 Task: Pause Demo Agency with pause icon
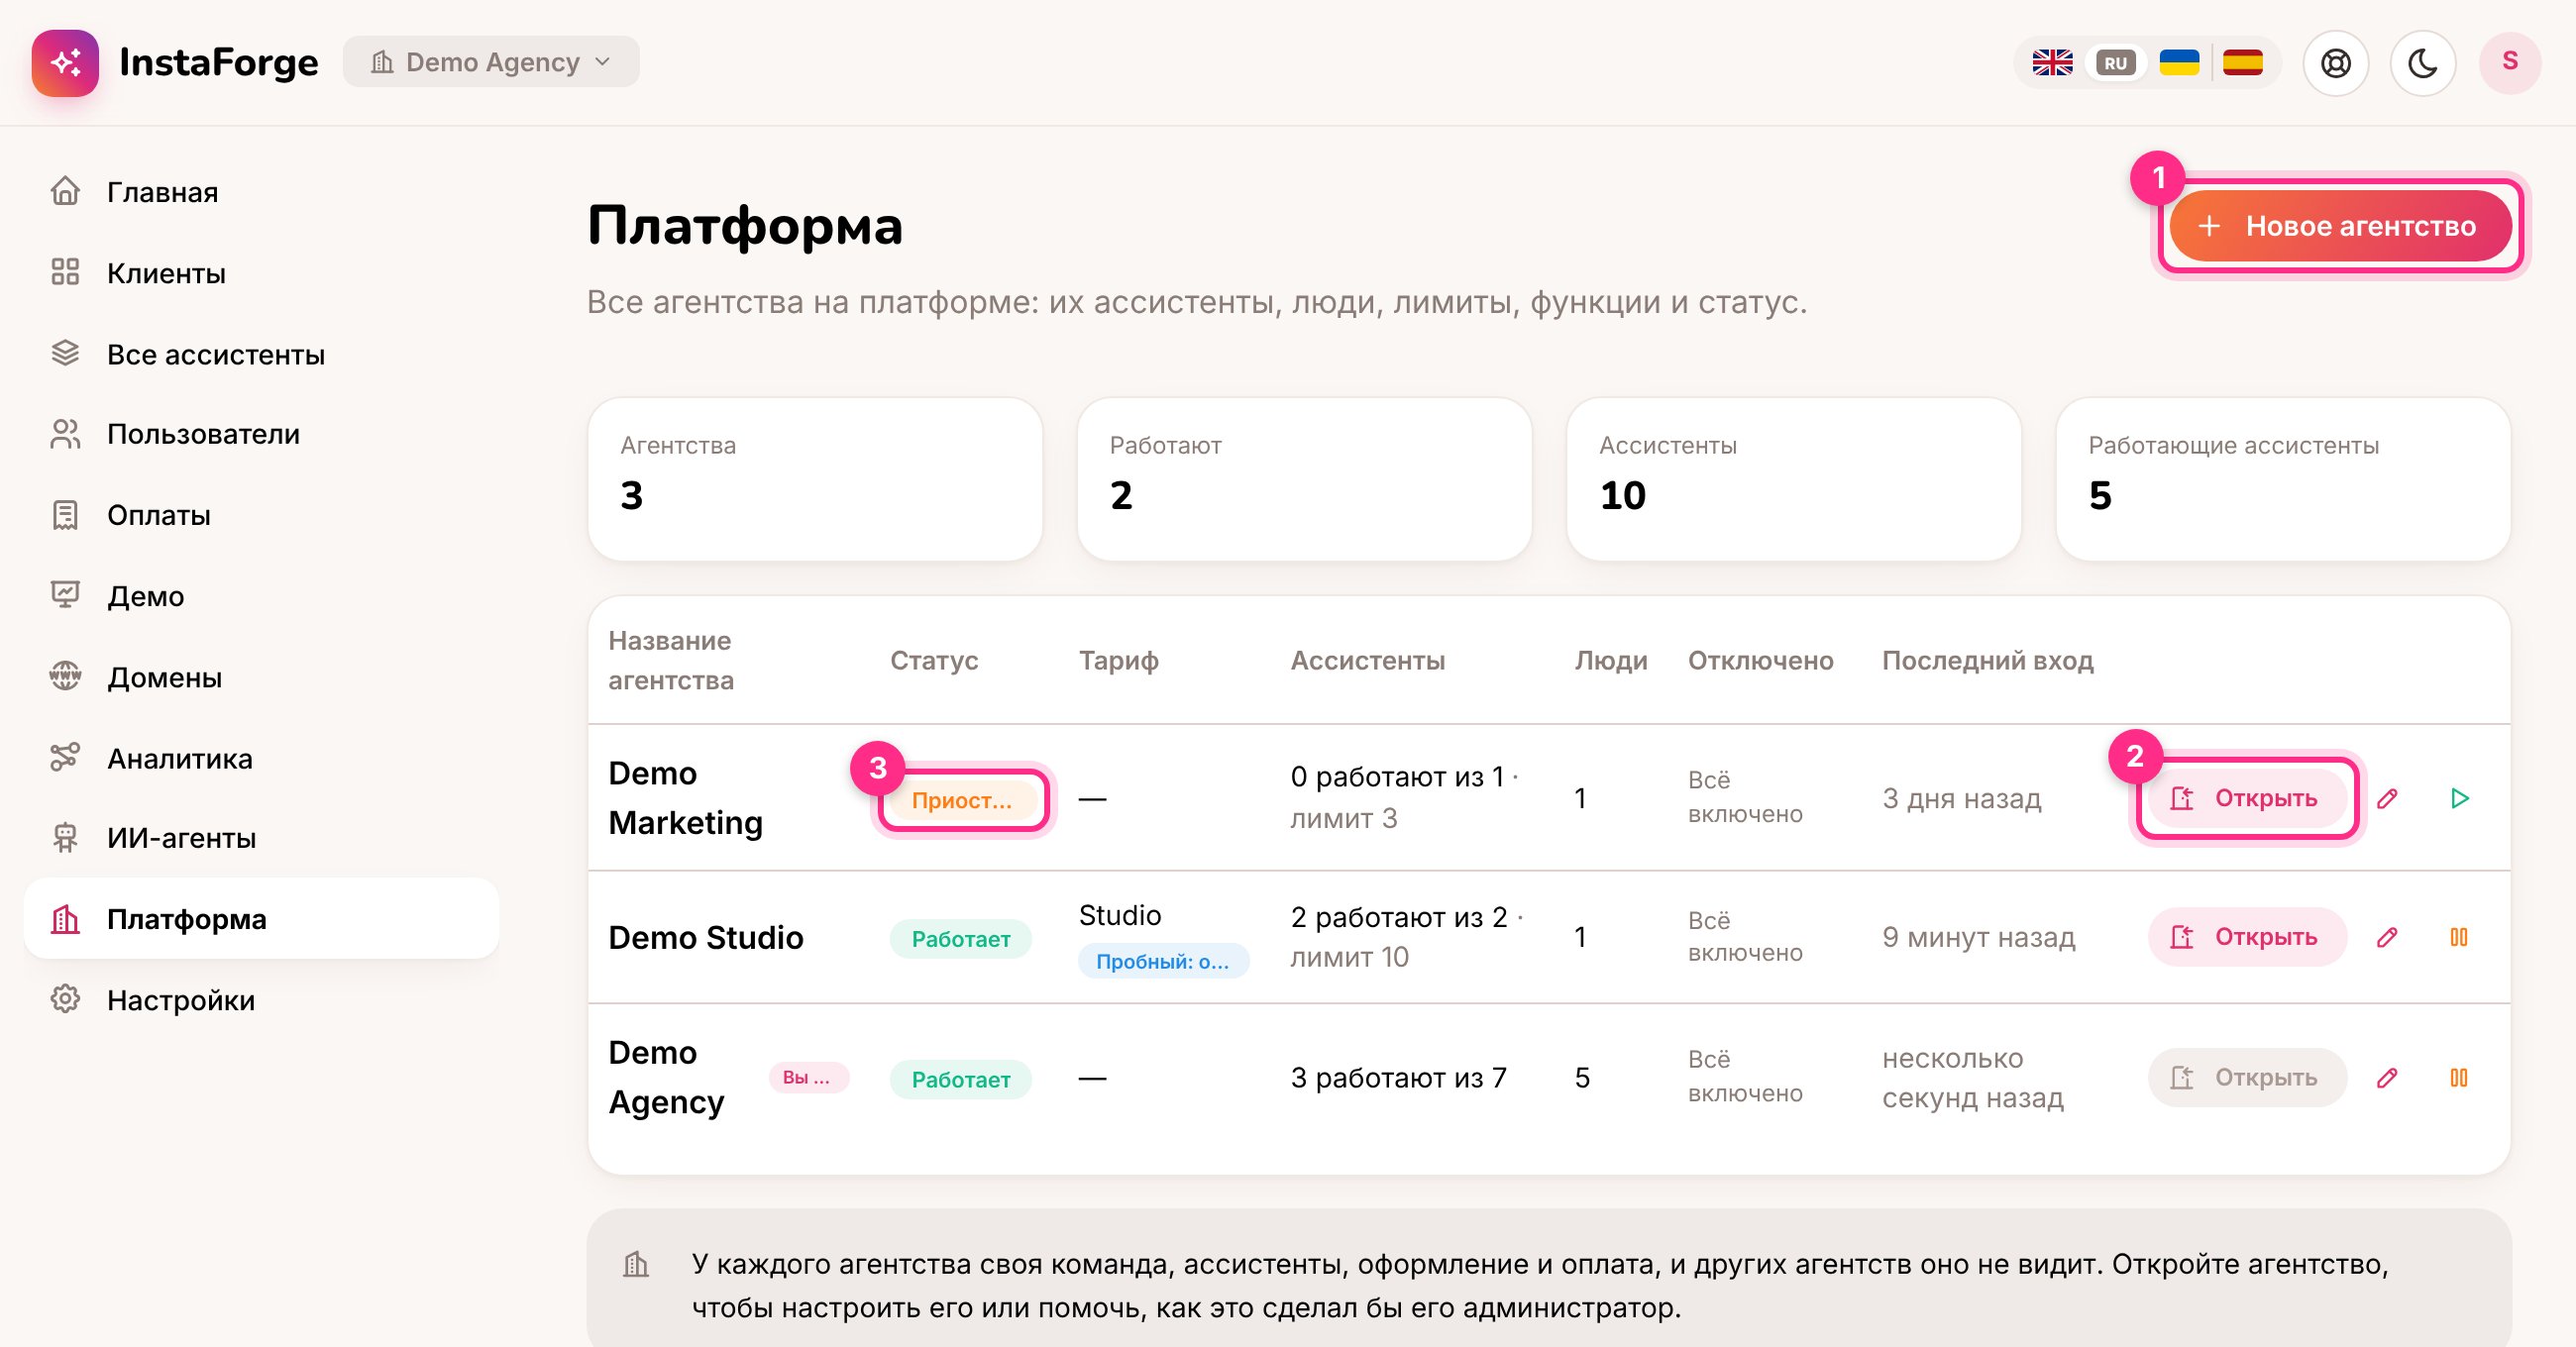coord(2459,1078)
